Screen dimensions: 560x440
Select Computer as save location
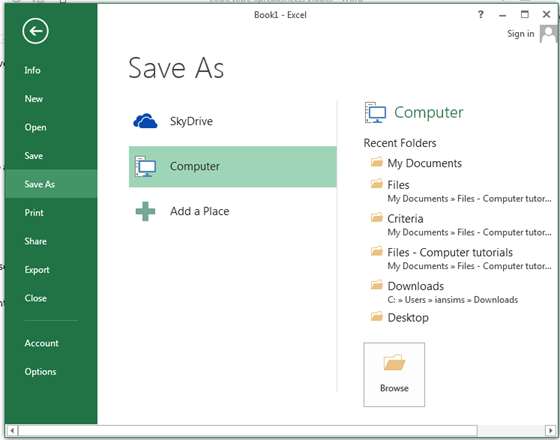232,166
